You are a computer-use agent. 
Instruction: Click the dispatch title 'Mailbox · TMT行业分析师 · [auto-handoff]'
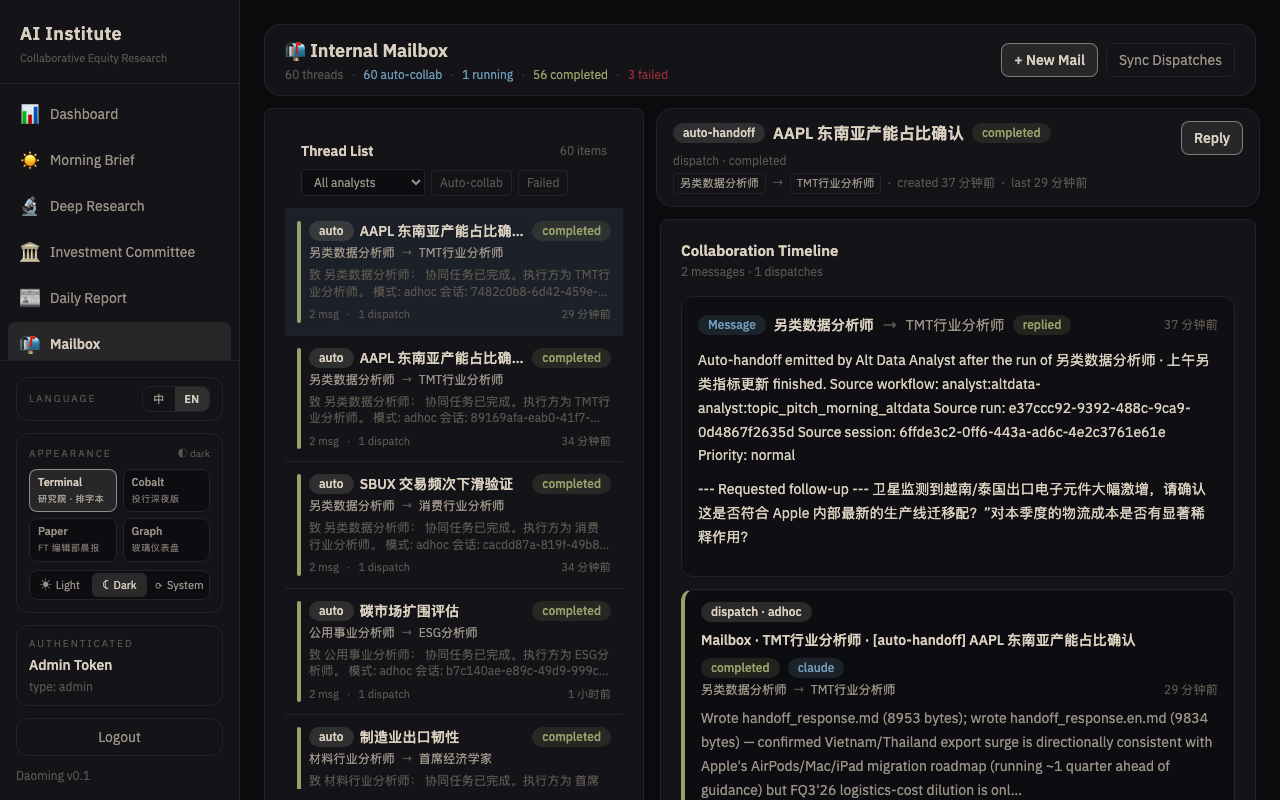point(918,640)
